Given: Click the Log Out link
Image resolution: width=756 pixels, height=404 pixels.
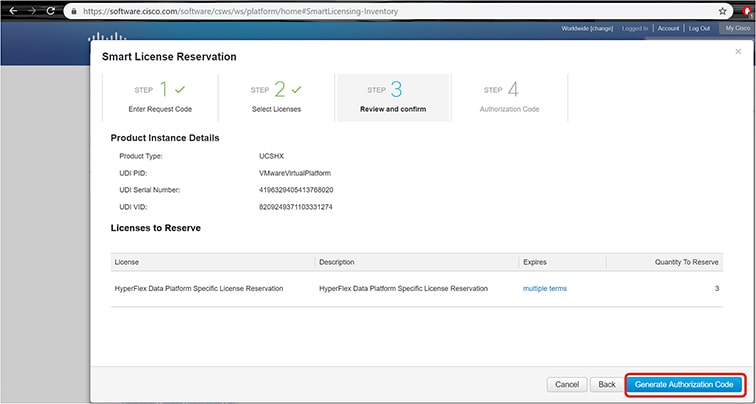Looking at the screenshot, I should coord(699,28).
